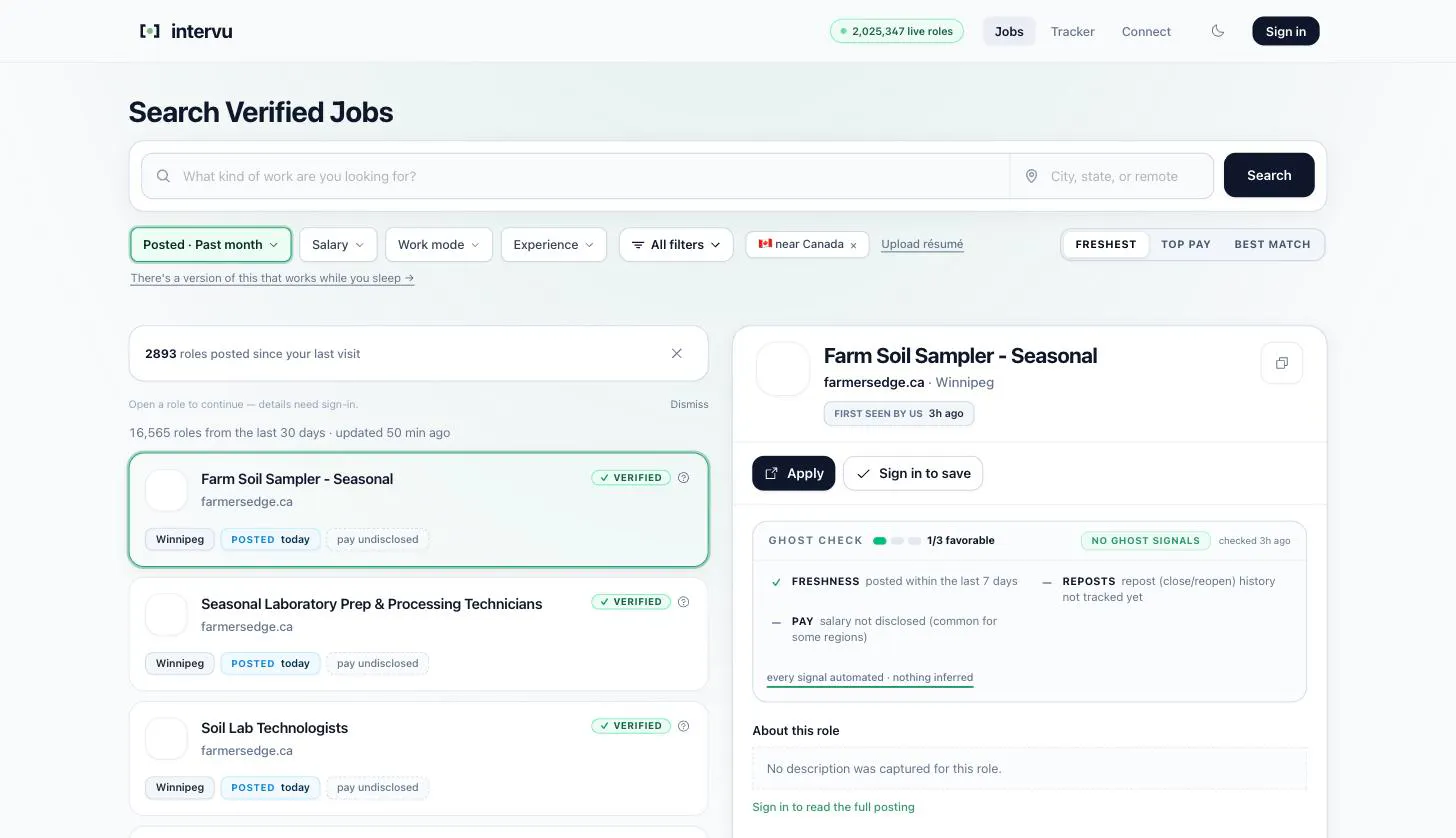The height and width of the screenshot is (838, 1456).
Task: Click the Upload résumé link
Action: click(x=922, y=244)
